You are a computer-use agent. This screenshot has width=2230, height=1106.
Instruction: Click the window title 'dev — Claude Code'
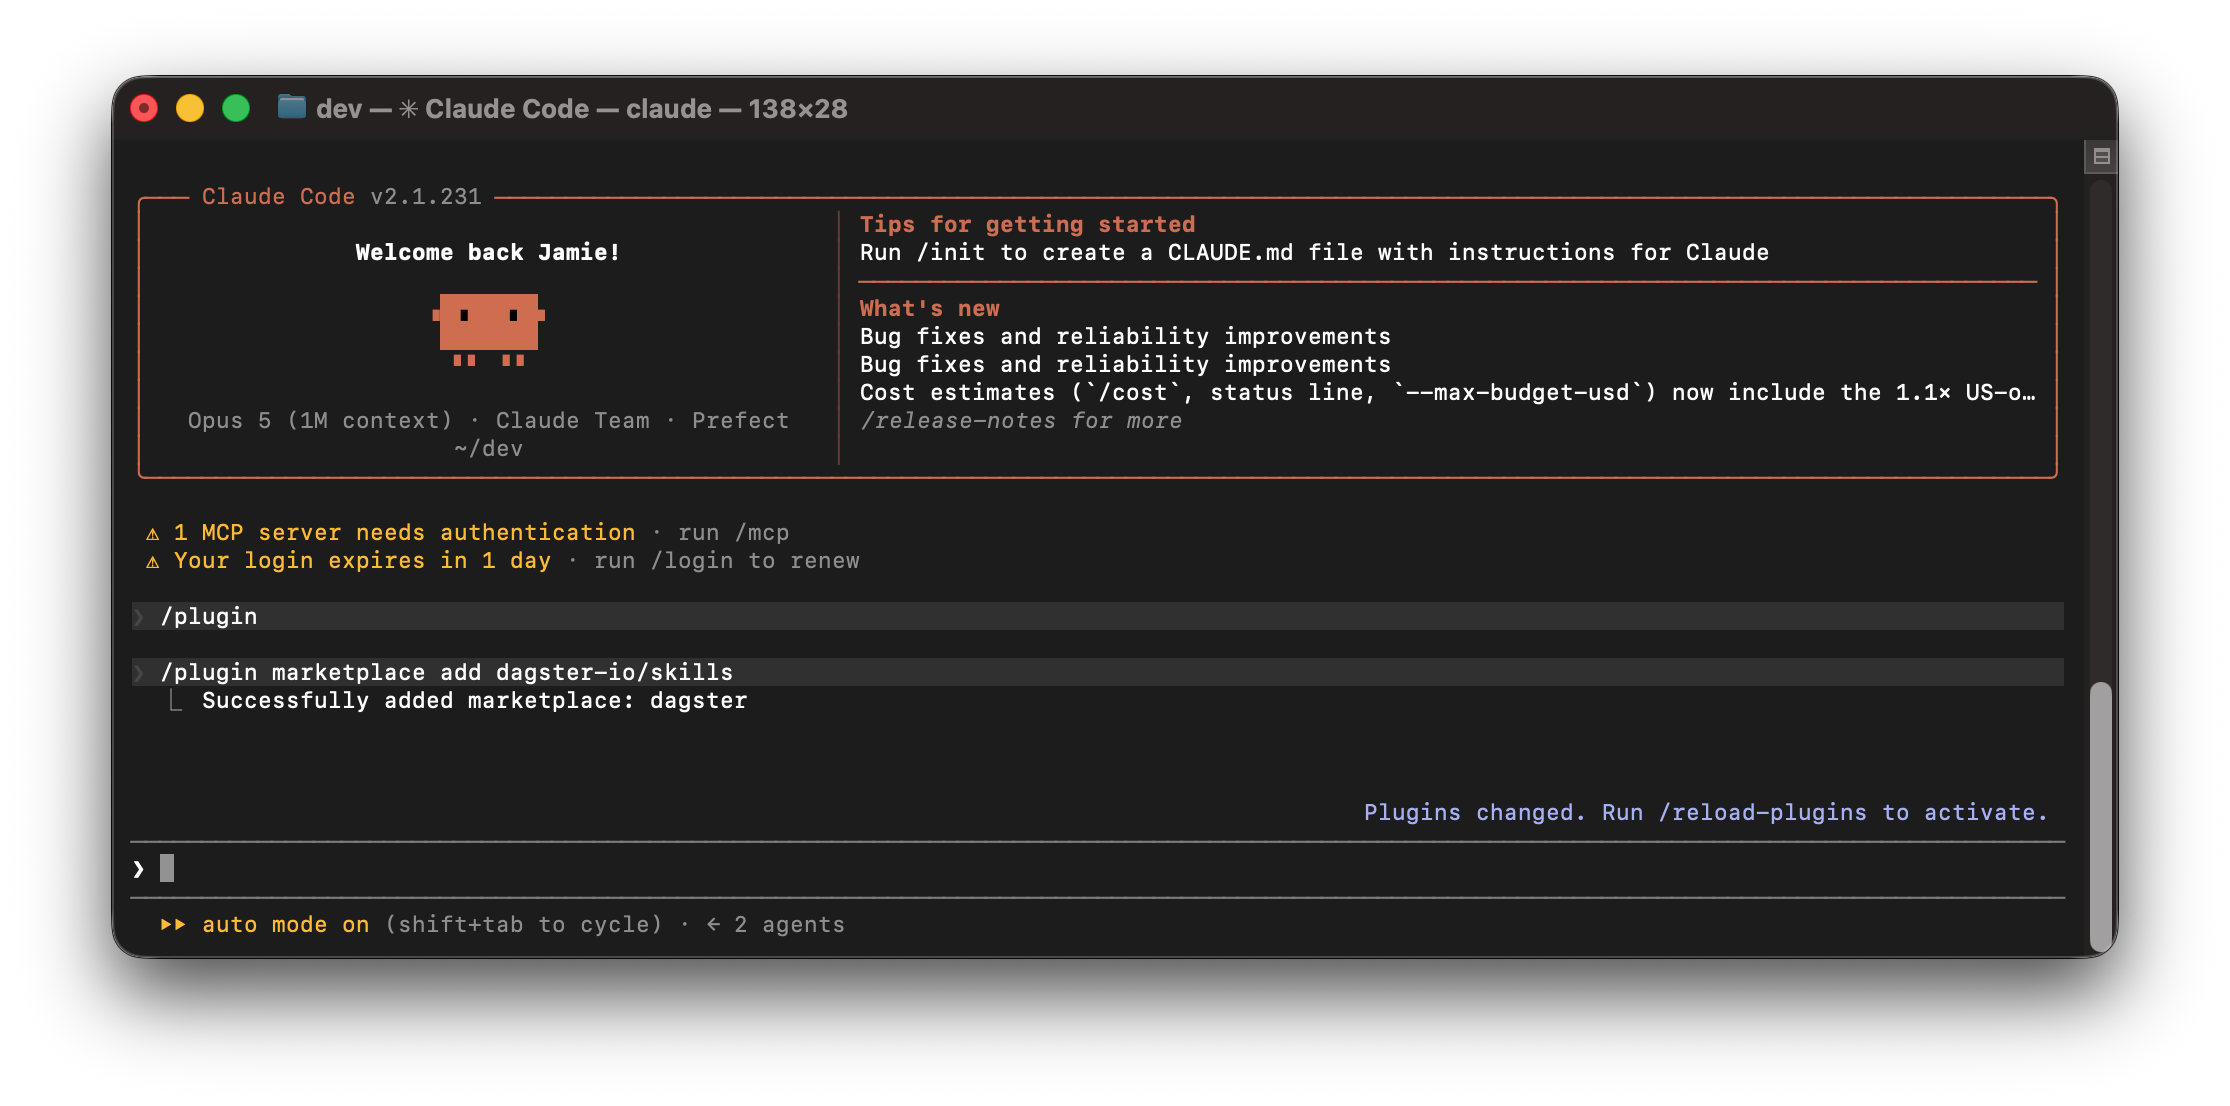tap(582, 108)
